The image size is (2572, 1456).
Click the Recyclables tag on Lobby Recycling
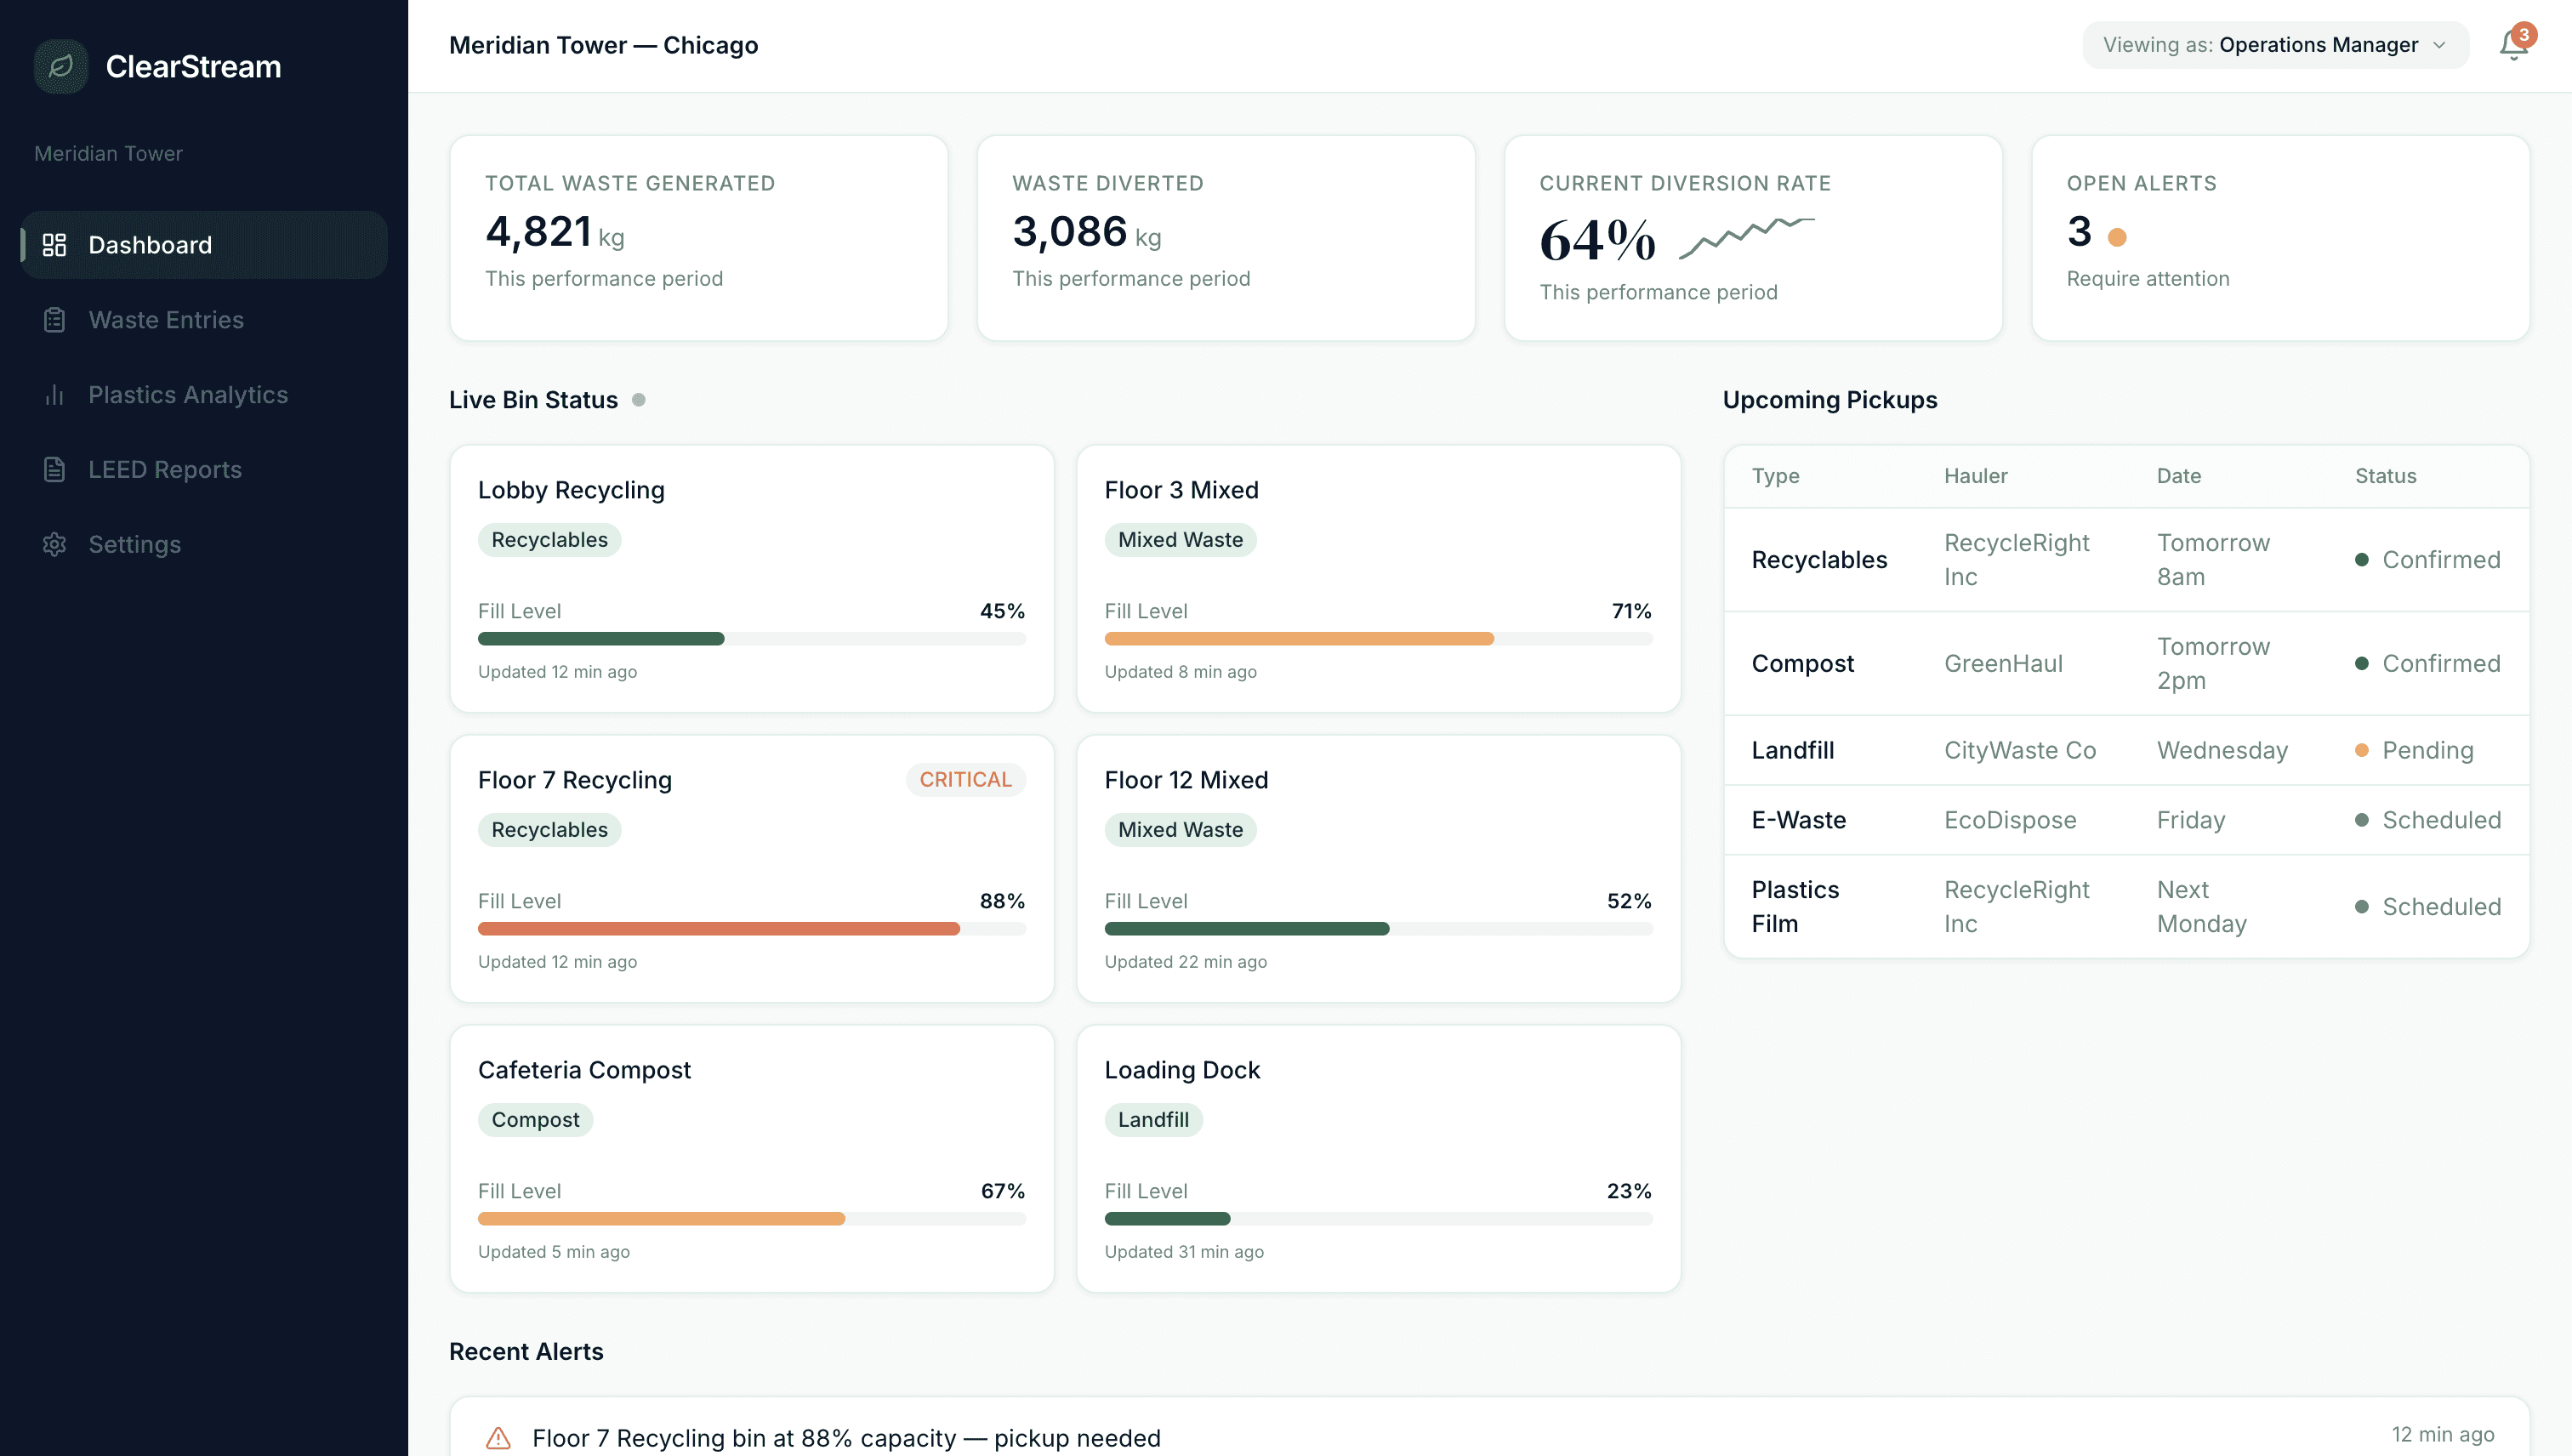(549, 540)
